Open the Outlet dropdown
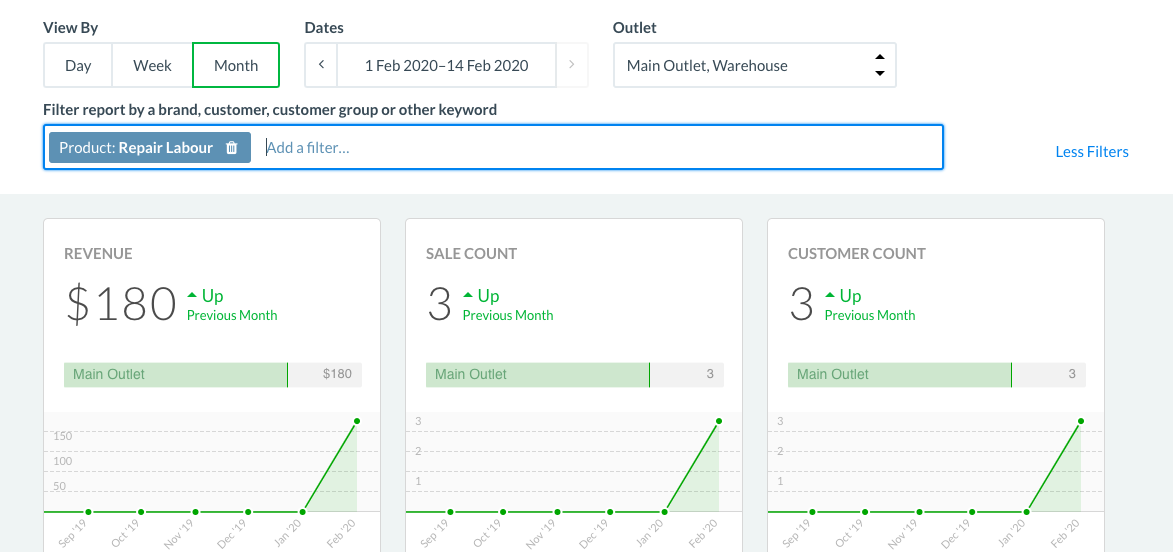The height and width of the screenshot is (552, 1173). [x=754, y=65]
